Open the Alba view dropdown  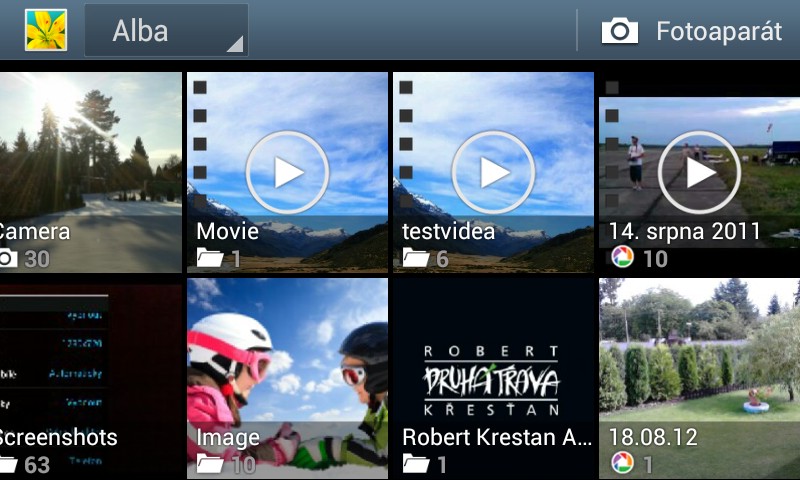click(166, 31)
